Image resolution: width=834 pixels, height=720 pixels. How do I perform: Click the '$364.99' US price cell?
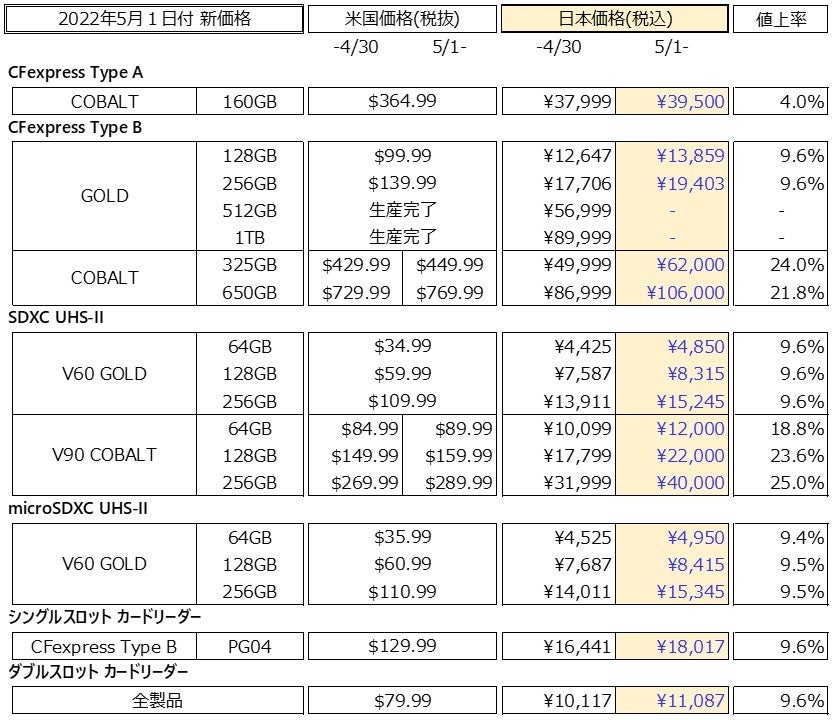pyautogui.click(x=402, y=101)
